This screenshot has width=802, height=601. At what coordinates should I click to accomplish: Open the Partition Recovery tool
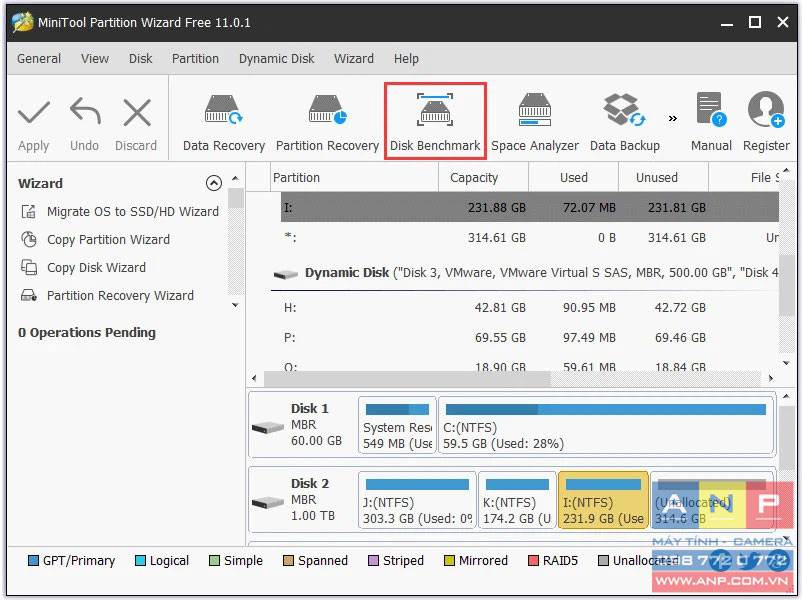point(327,122)
